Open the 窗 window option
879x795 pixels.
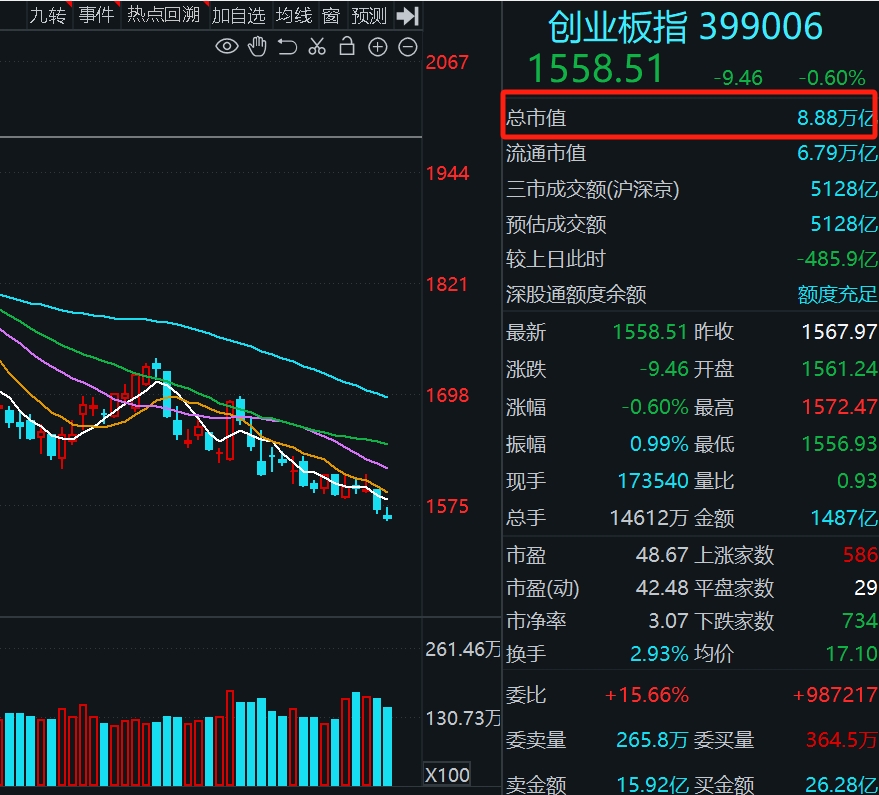[331, 15]
